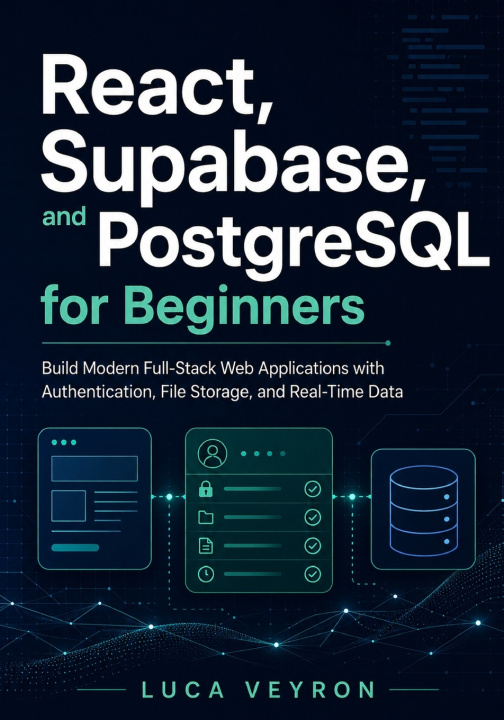Image resolution: width=504 pixels, height=720 pixels.
Task: Click the document icon in the center panel
Action: [x=206, y=546]
